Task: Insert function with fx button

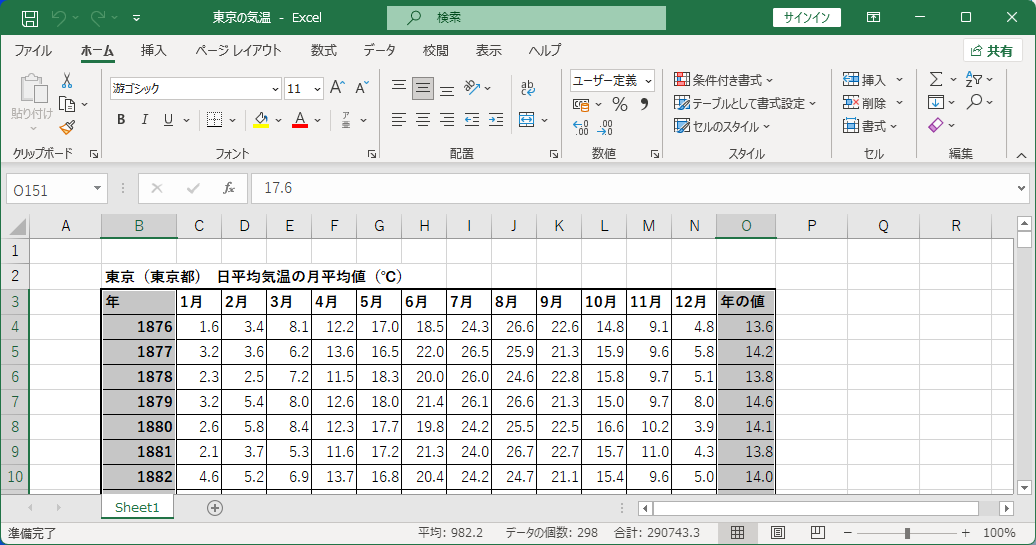Action: [229, 188]
